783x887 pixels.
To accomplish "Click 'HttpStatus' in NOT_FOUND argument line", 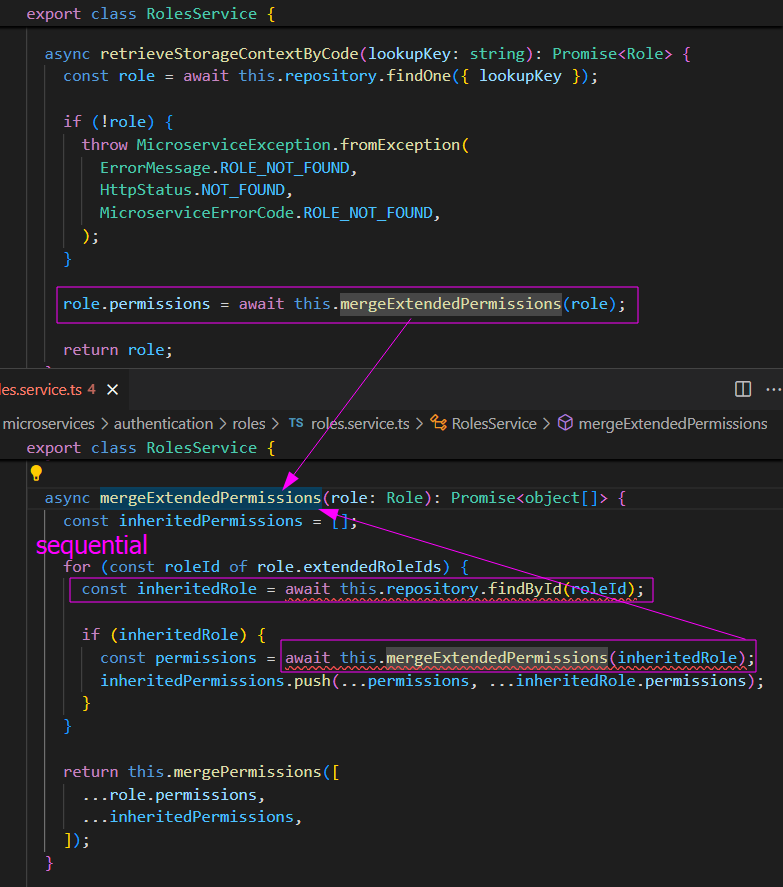I will click(x=146, y=190).
